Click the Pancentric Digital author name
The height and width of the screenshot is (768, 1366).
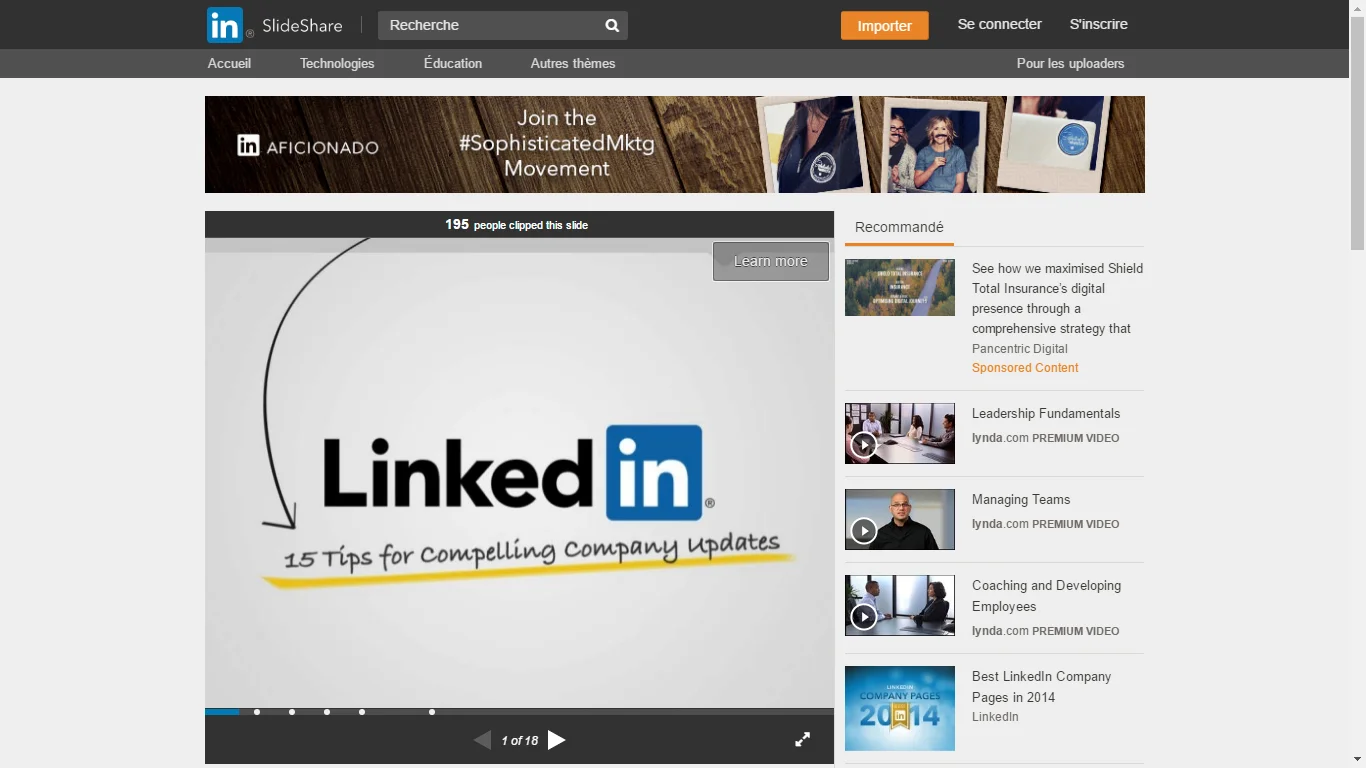coord(1020,349)
